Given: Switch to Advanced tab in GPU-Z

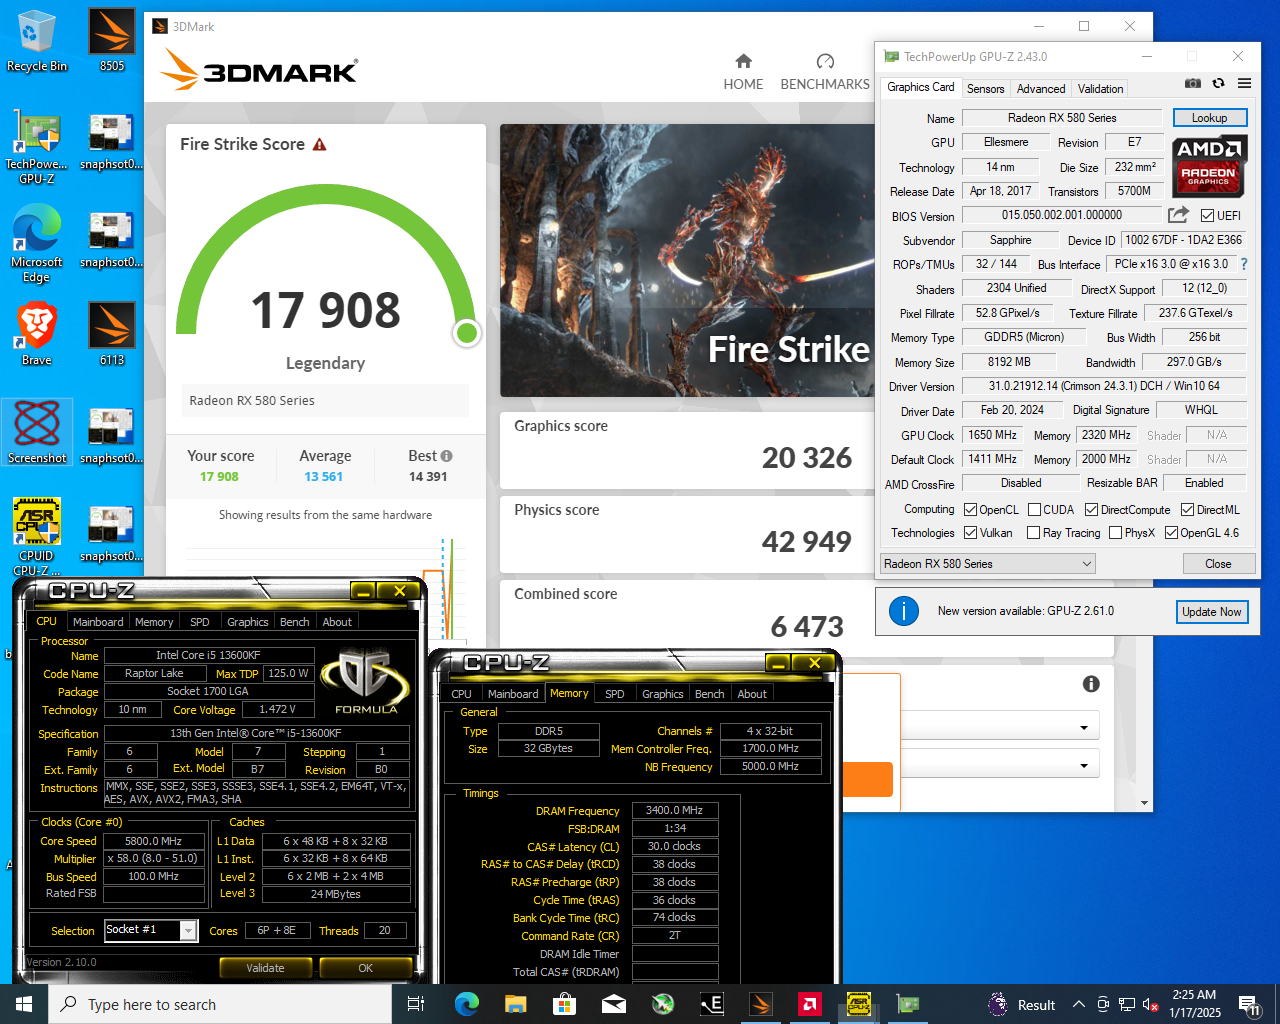Looking at the screenshot, I should click(1041, 89).
